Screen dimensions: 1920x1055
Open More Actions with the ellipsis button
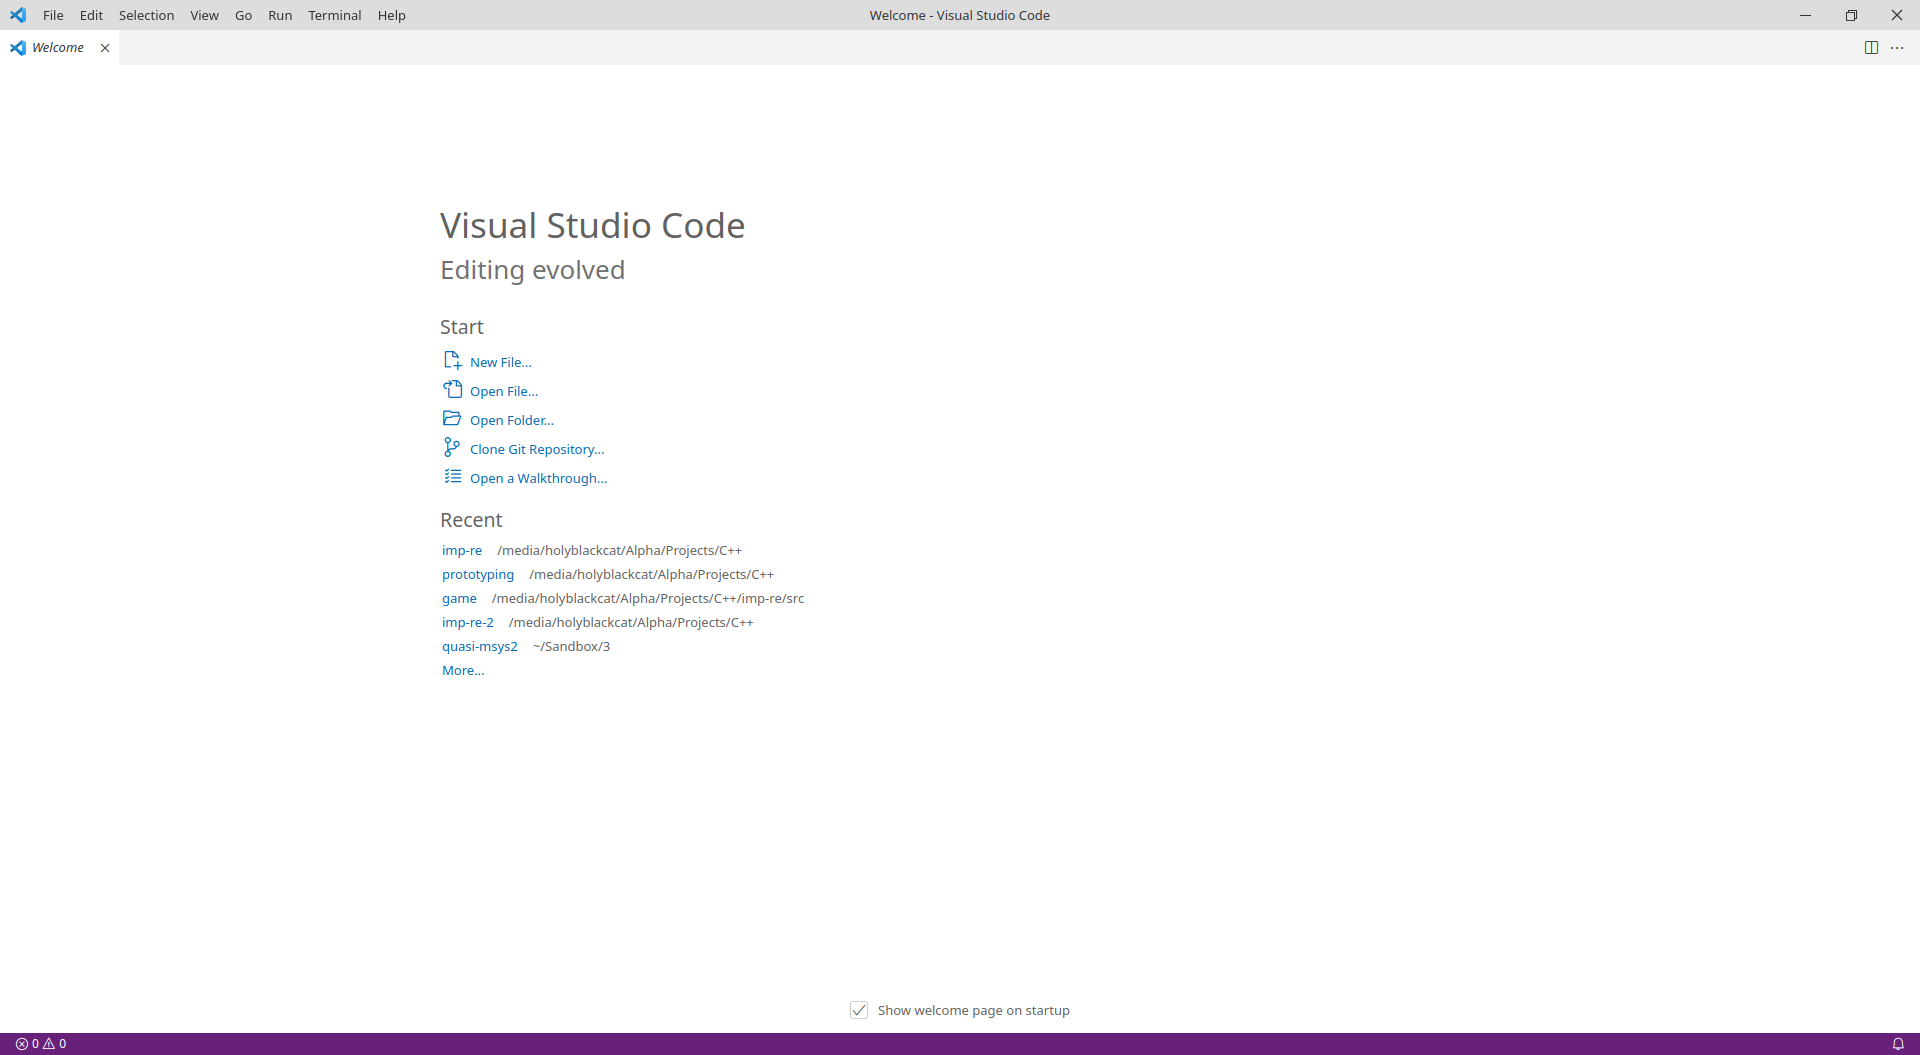tap(1898, 47)
